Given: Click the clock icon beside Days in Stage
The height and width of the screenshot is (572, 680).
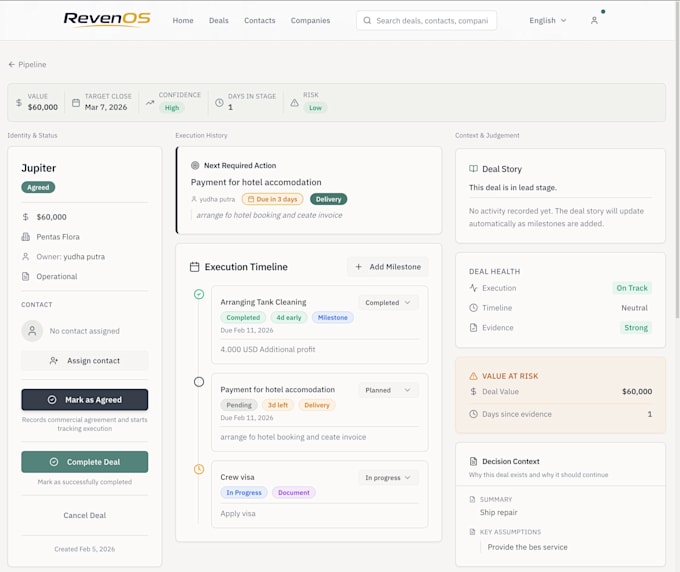Looking at the screenshot, I should click(x=219, y=102).
